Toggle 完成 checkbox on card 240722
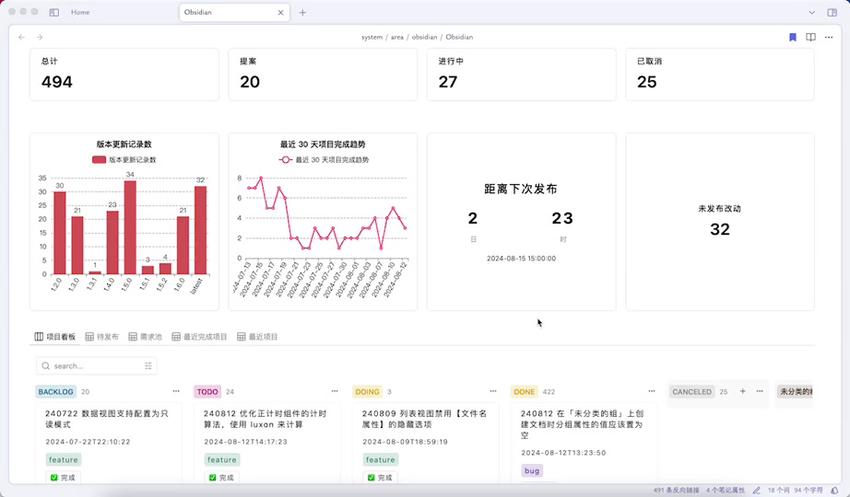Viewport: 850px width, 497px height. pos(54,478)
